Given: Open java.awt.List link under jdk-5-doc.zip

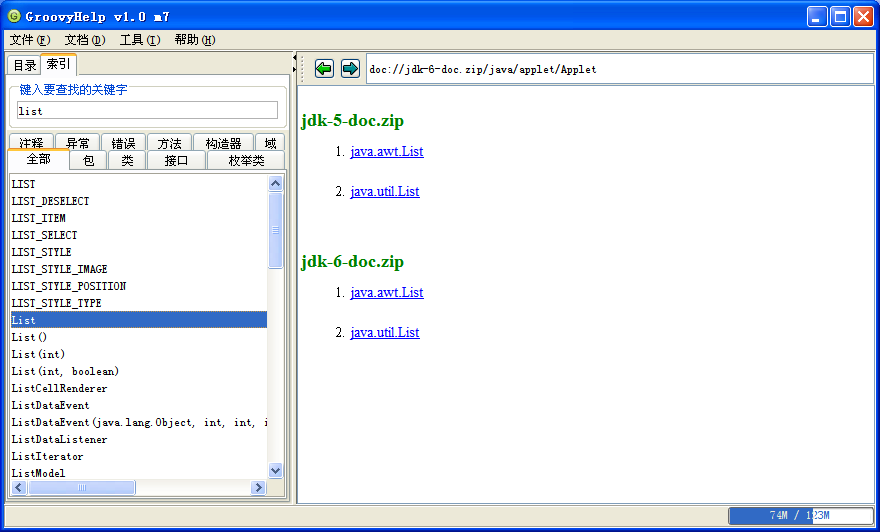Looking at the screenshot, I should coord(387,152).
